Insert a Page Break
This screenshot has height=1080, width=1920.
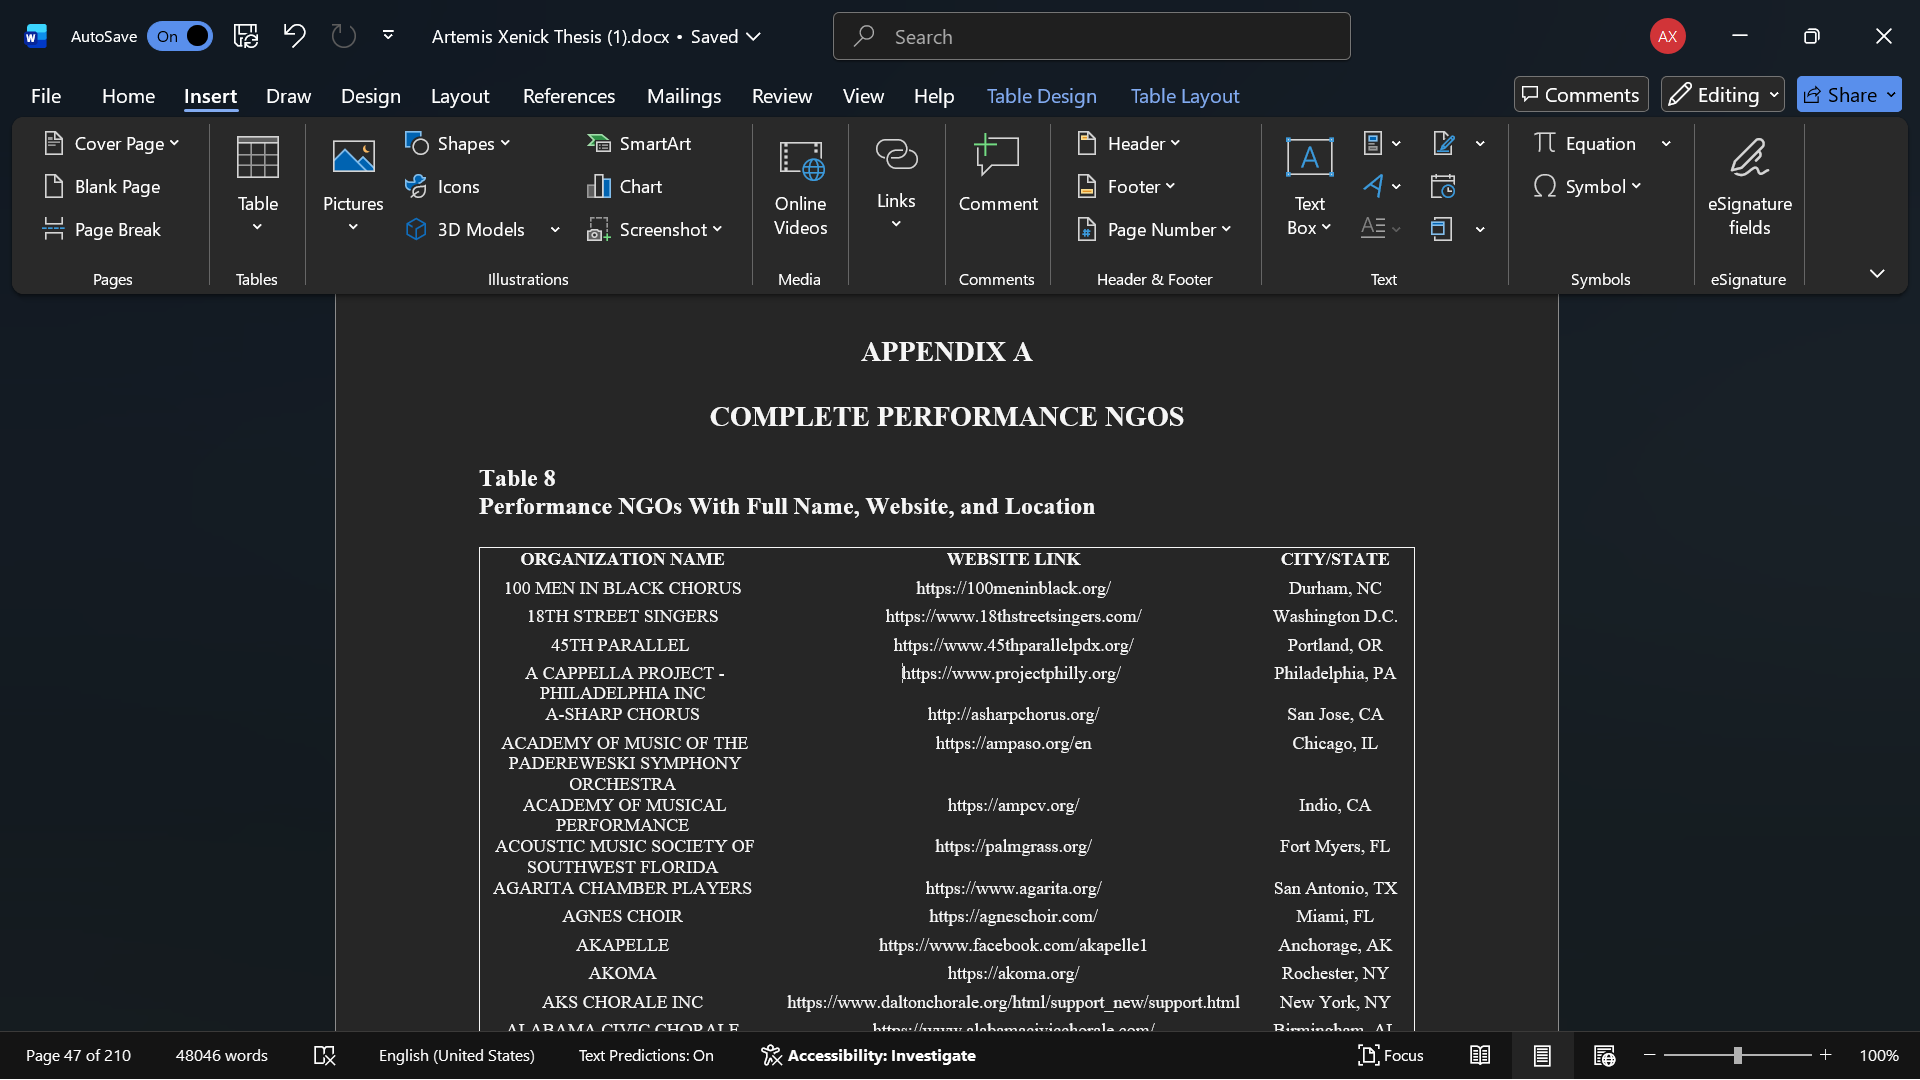pyautogui.click(x=102, y=230)
